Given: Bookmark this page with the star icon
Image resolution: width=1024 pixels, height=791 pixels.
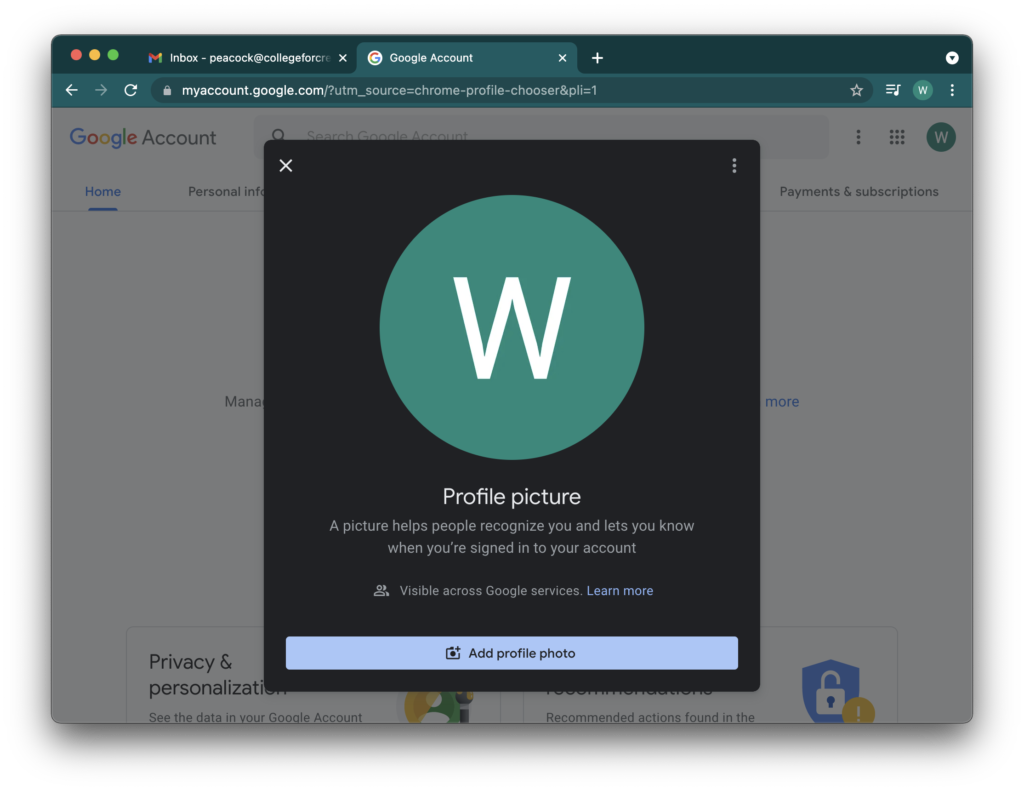Looking at the screenshot, I should click(x=856, y=90).
